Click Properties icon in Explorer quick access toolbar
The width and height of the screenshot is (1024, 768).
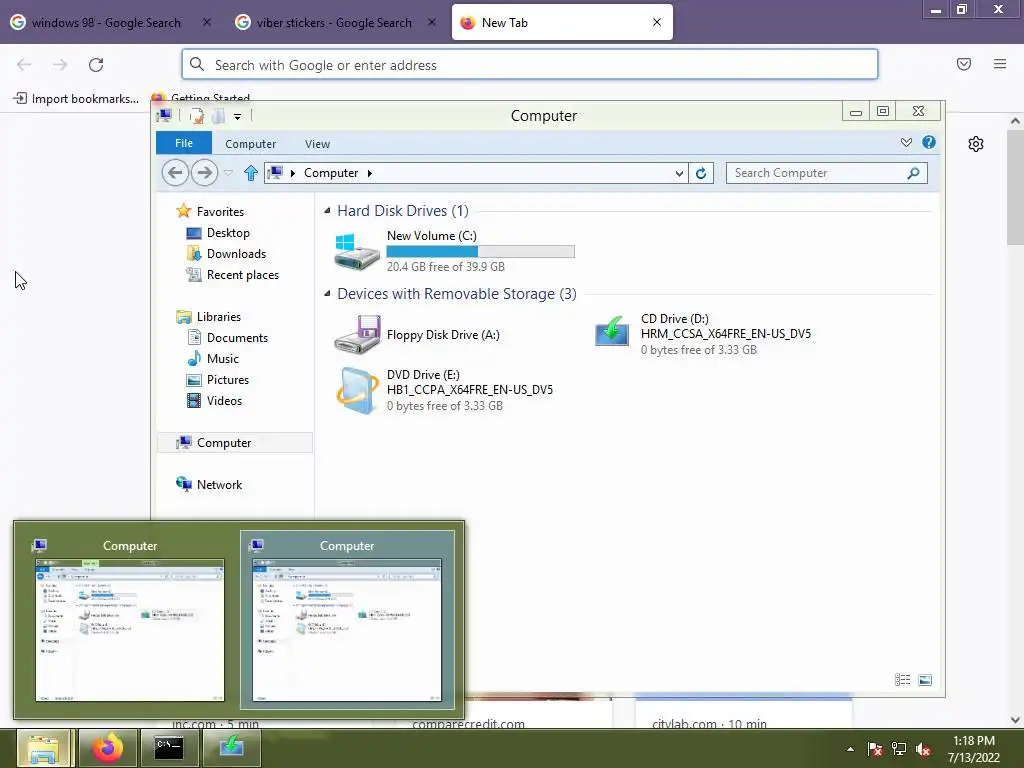pyautogui.click(x=197, y=116)
